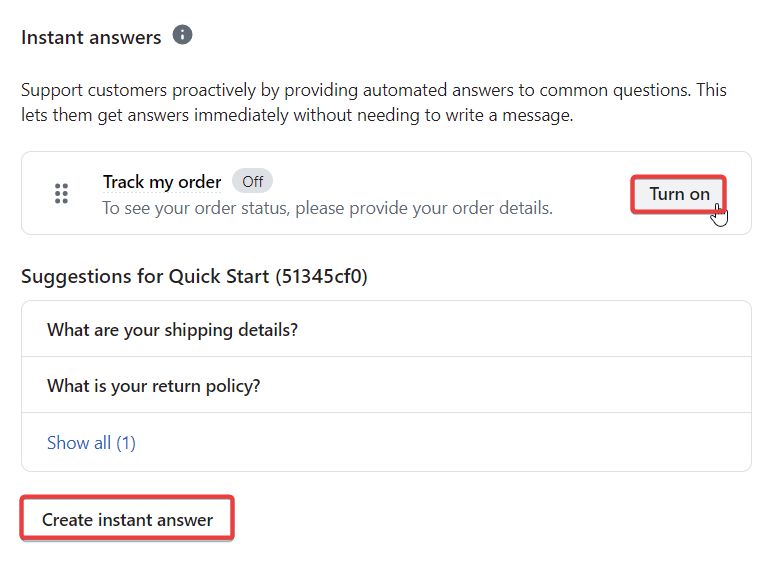Select "What is your return policy?" suggestion
This screenshot has height=563, width=771.
tap(153, 386)
